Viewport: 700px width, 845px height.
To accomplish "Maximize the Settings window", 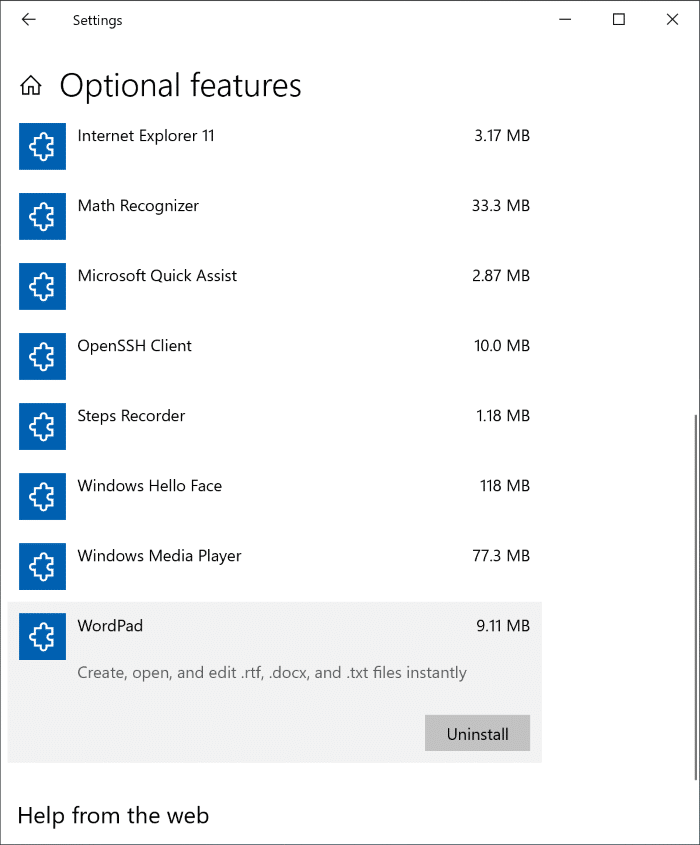I will 619,20.
